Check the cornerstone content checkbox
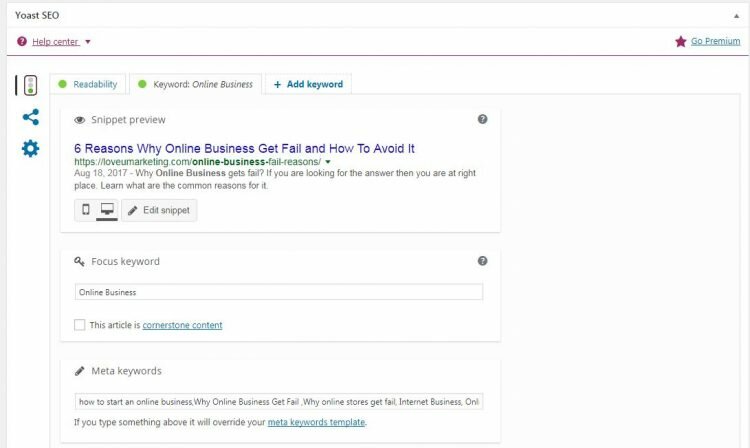750x448 pixels. [79, 325]
